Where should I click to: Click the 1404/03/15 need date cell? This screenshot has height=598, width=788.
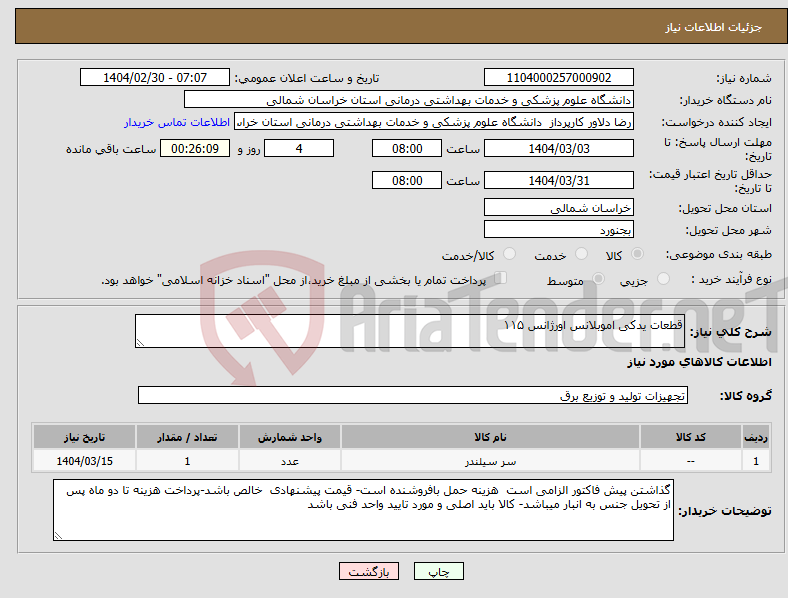click(x=84, y=461)
